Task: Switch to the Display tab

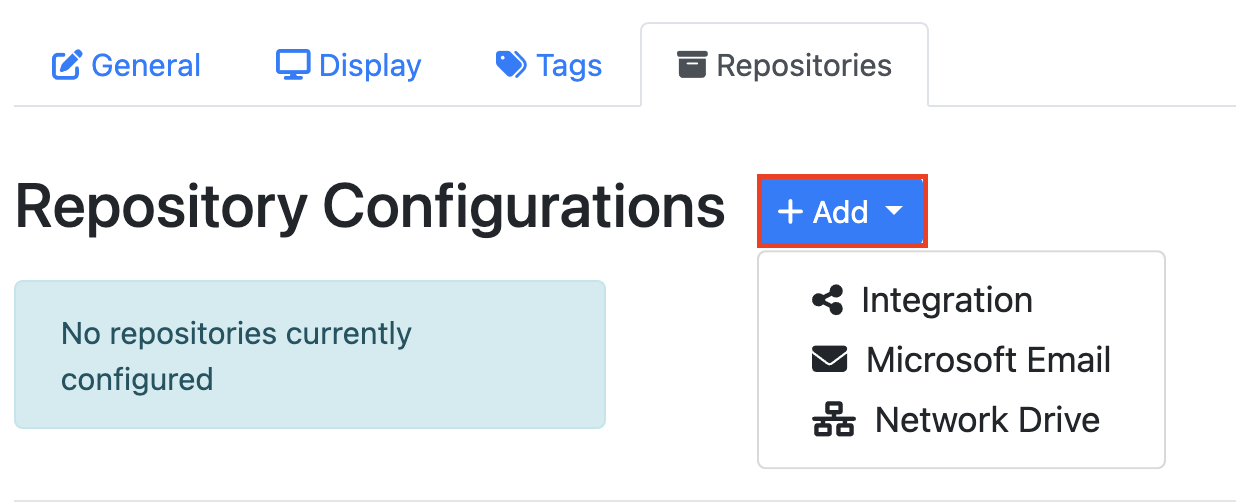Action: click(370, 66)
